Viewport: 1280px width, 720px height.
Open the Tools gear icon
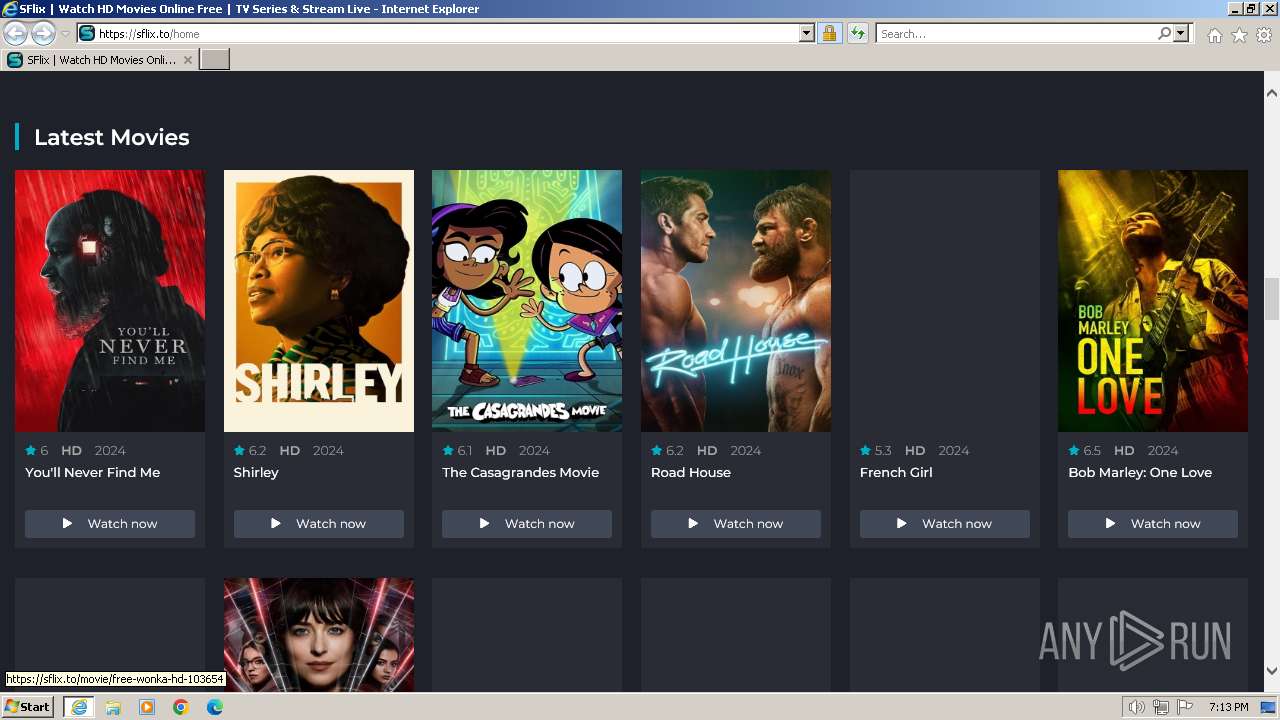pos(1264,35)
